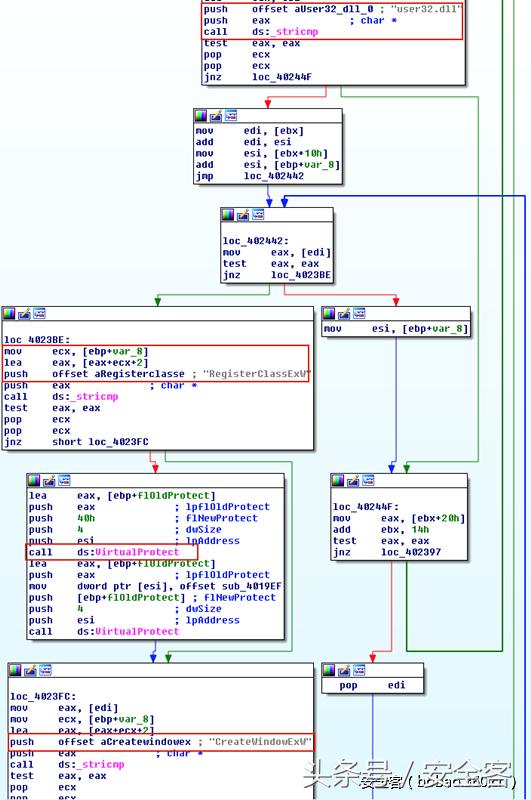Click the group icon on the loc_4023BE block
This screenshot has height=800, width=531.
click(x=39, y=314)
